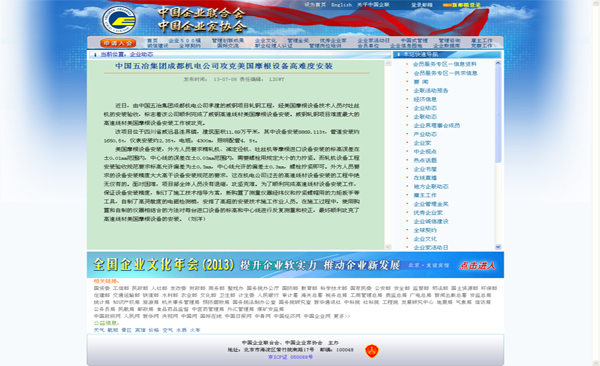
Task: Select 企业文化 in the top navigation bar
Action: (x=265, y=40)
